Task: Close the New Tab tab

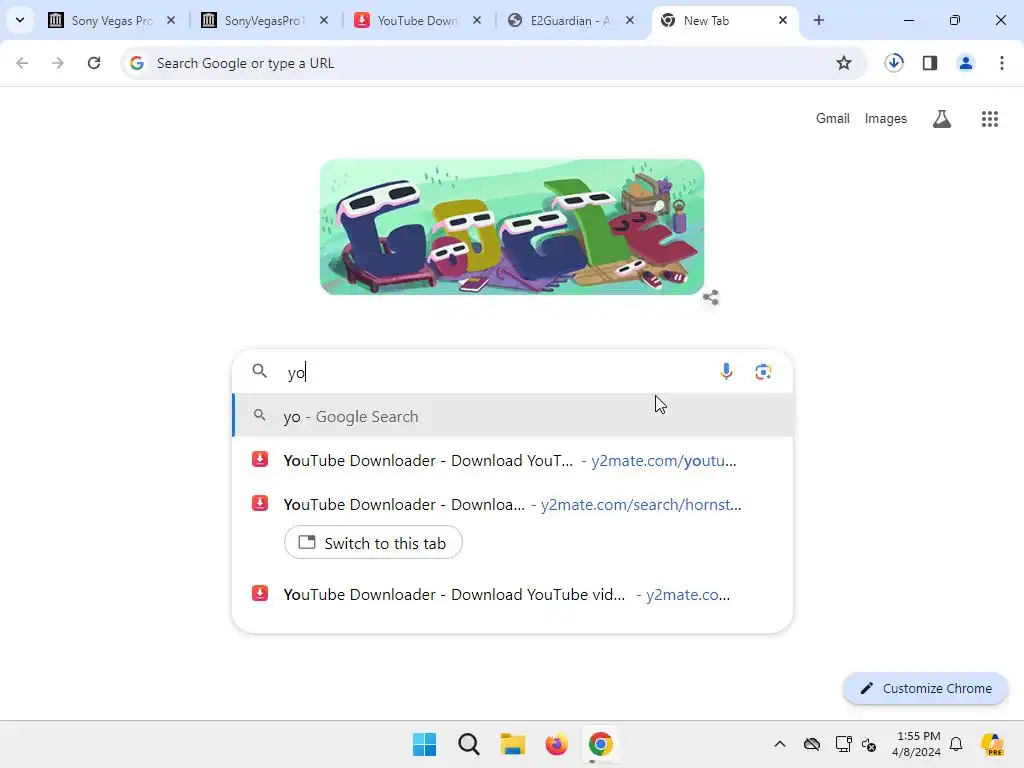Action: (x=782, y=20)
